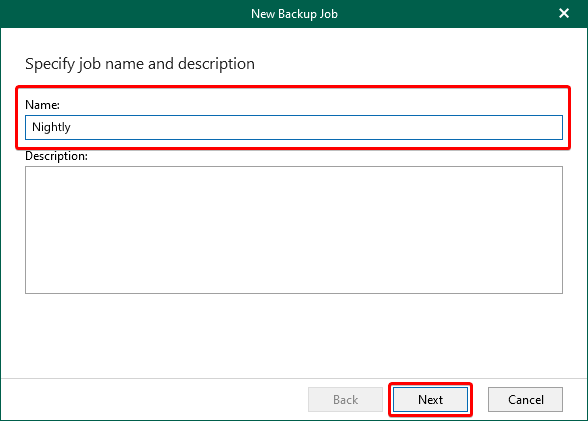Click inside the Description text area

click(x=294, y=230)
